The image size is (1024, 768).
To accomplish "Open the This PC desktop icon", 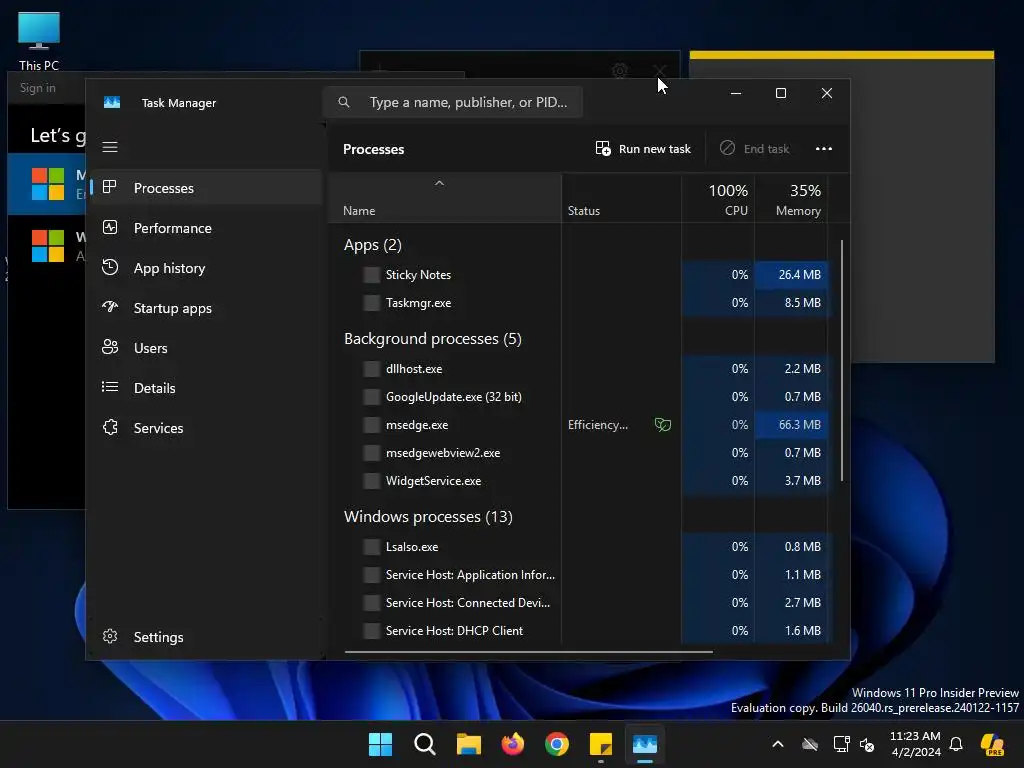I will click(x=39, y=41).
